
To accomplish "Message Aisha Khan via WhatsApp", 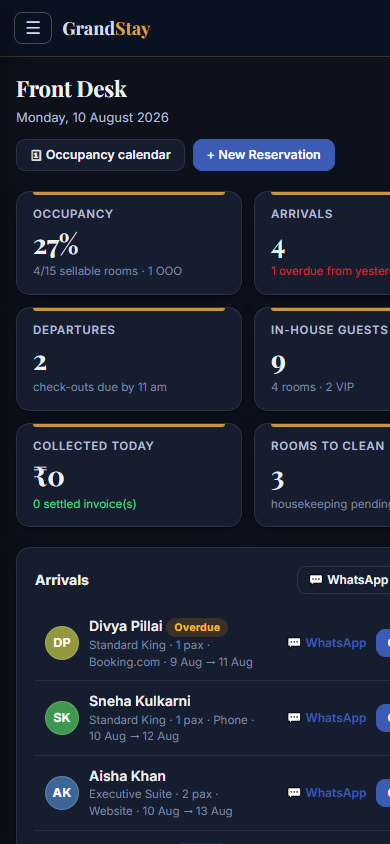I will (x=327, y=792).
